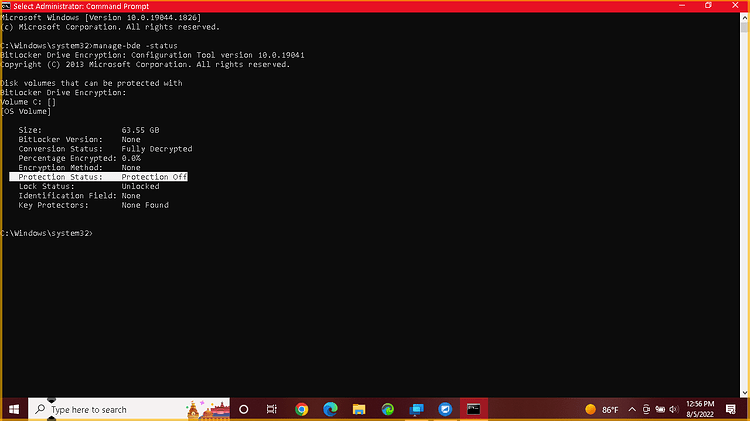
Task: Open the Windows Start menu
Action: click(x=14, y=410)
